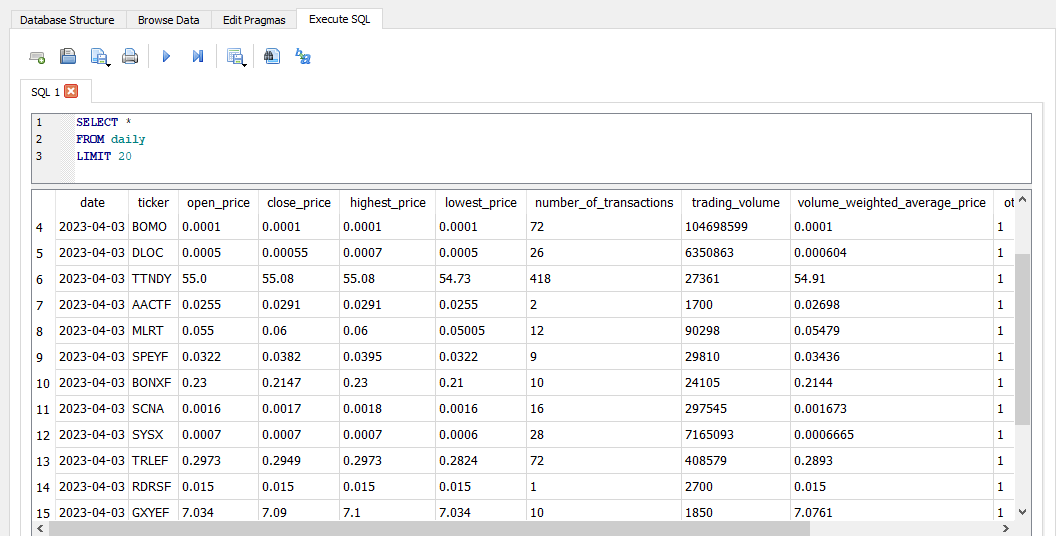Select the RDRSF ticker cell
The image size is (1056, 536).
153,486
